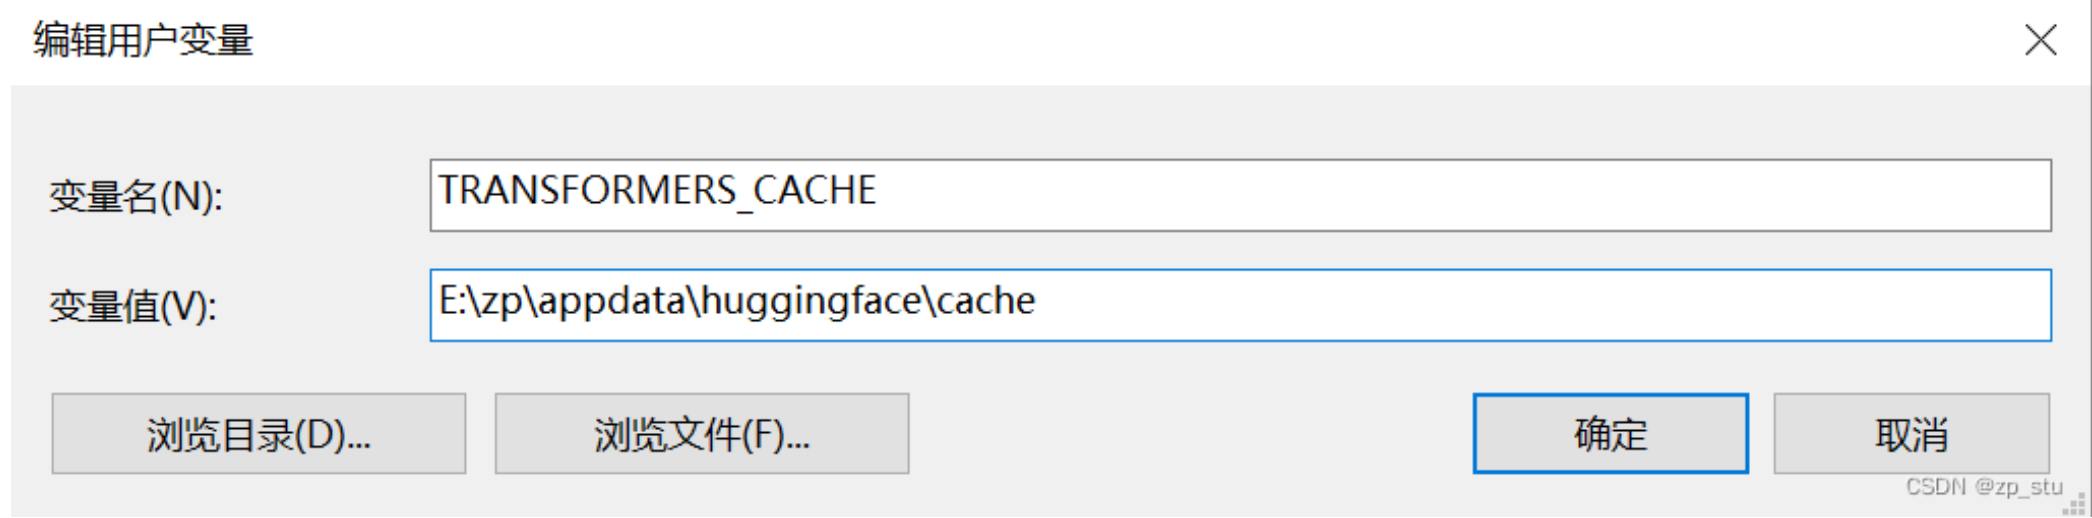
Task: Click the CSDN @zp_stu watermark text
Action: pos(1983,487)
